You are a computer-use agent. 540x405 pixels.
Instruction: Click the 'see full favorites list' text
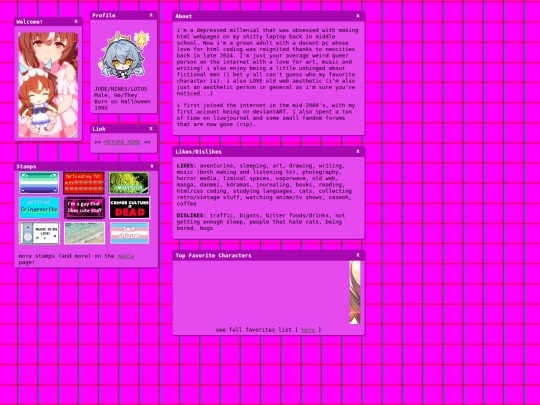pos(253,330)
